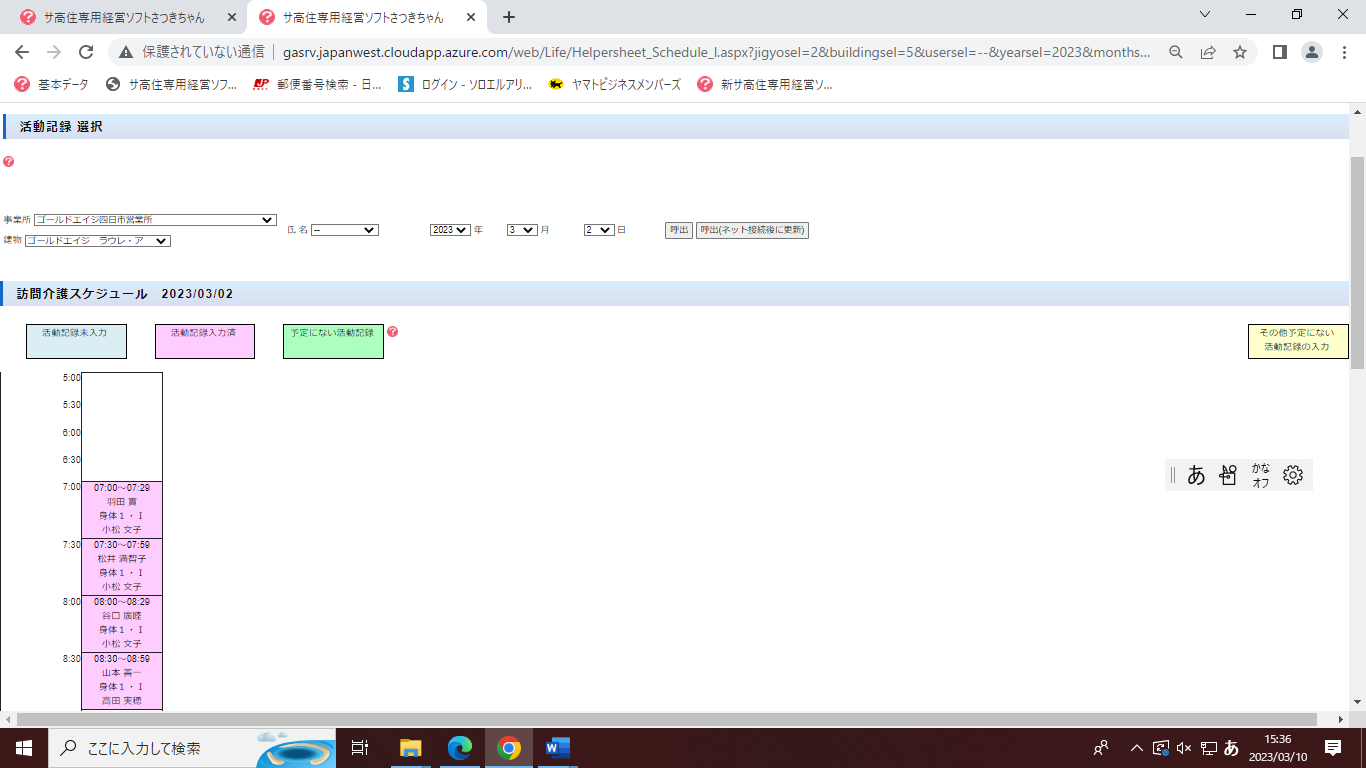The image size is (1366, 768).
Task: Click その他予定にない活動記録の入力 button
Action: click(x=1297, y=340)
